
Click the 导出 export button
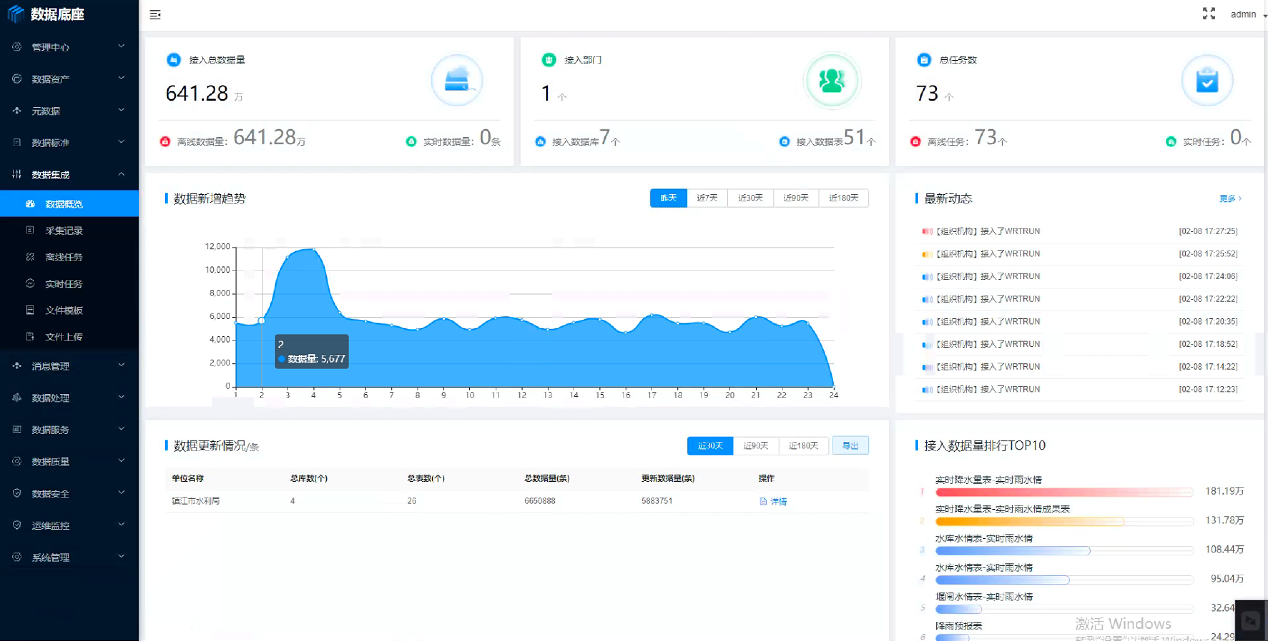point(850,446)
